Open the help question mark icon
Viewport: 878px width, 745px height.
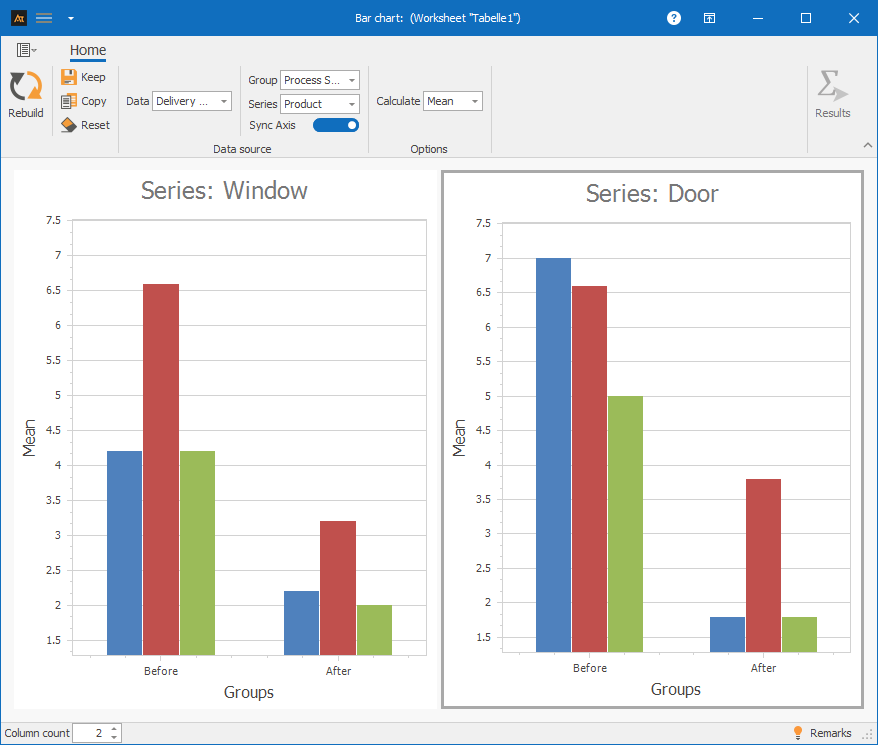(x=674, y=18)
